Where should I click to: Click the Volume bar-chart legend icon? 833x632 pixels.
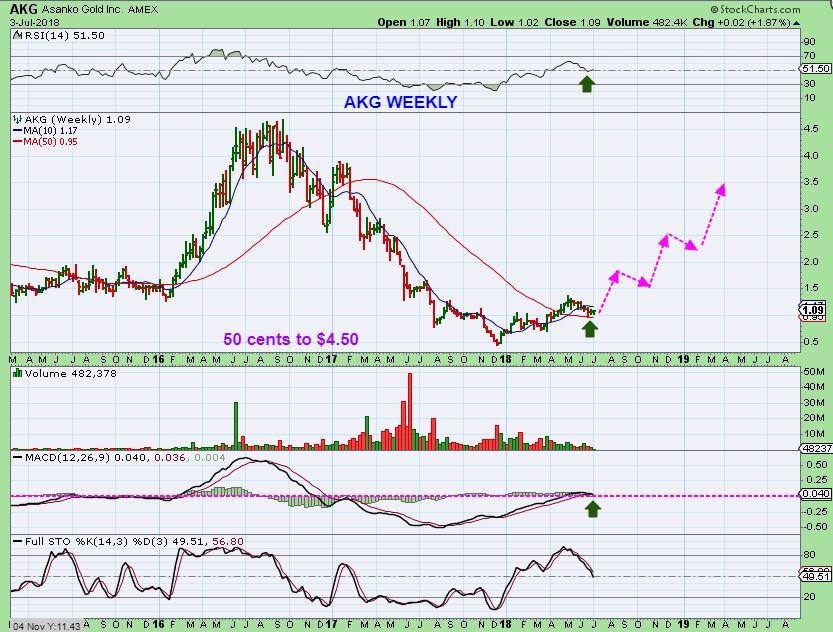pyautogui.click(x=18, y=373)
